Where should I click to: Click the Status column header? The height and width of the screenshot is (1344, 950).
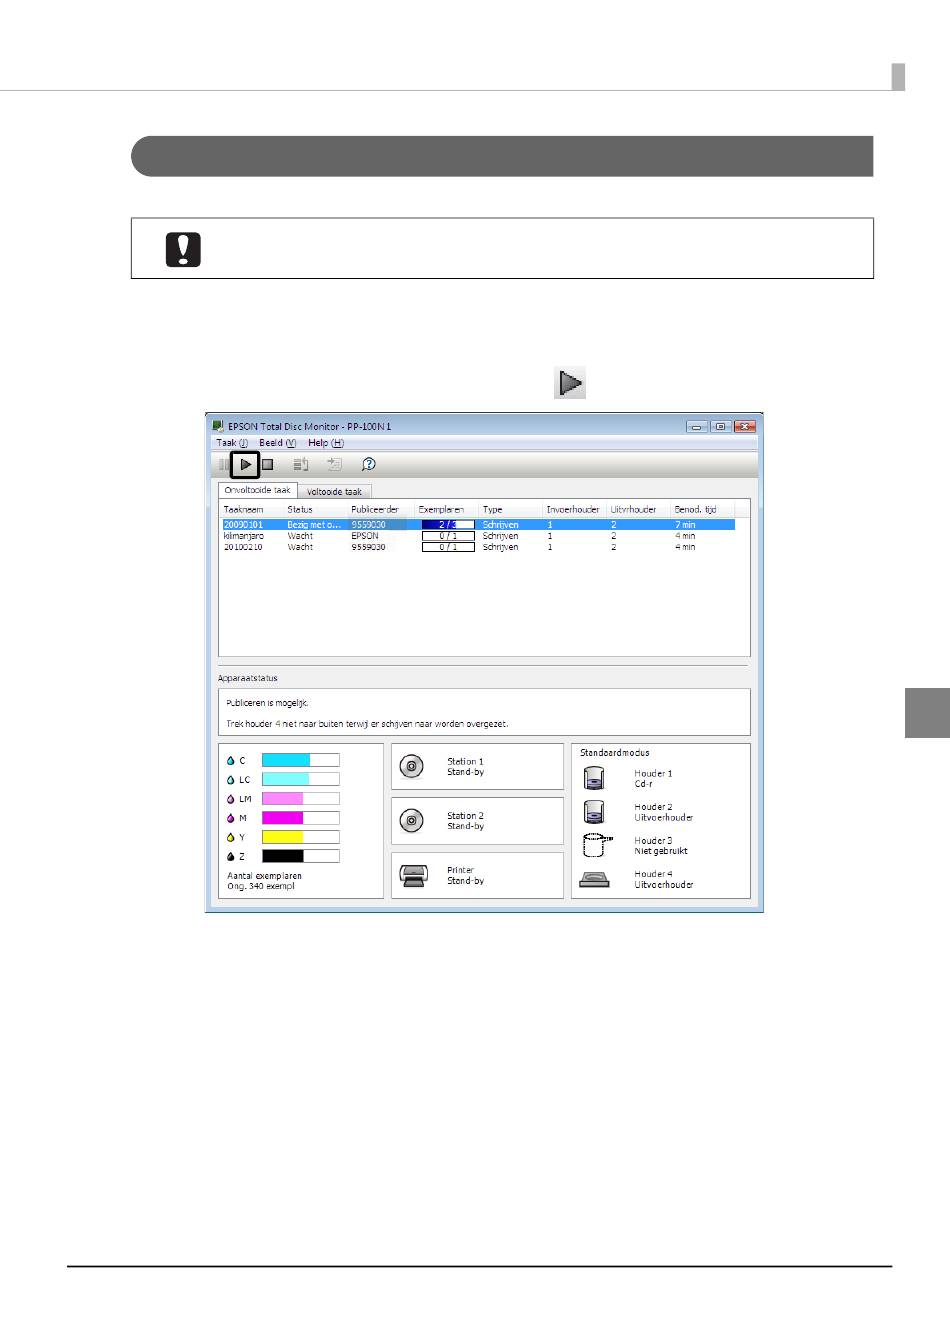click(x=315, y=510)
